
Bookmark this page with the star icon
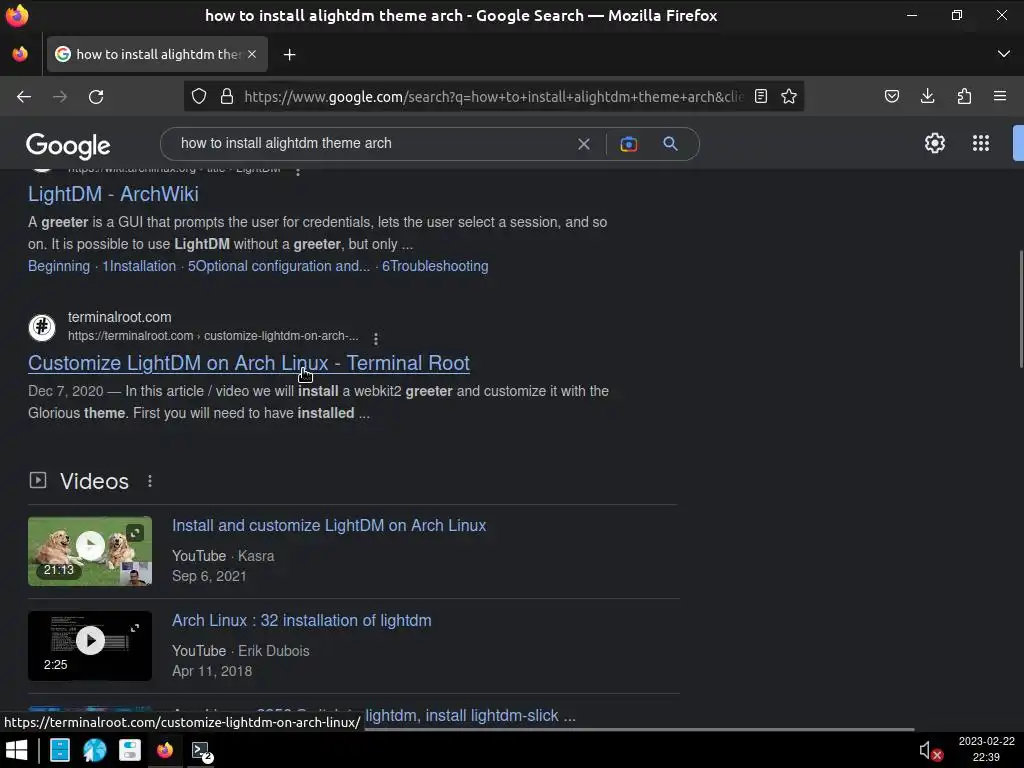pyautogui.click(x=789, y=97)
